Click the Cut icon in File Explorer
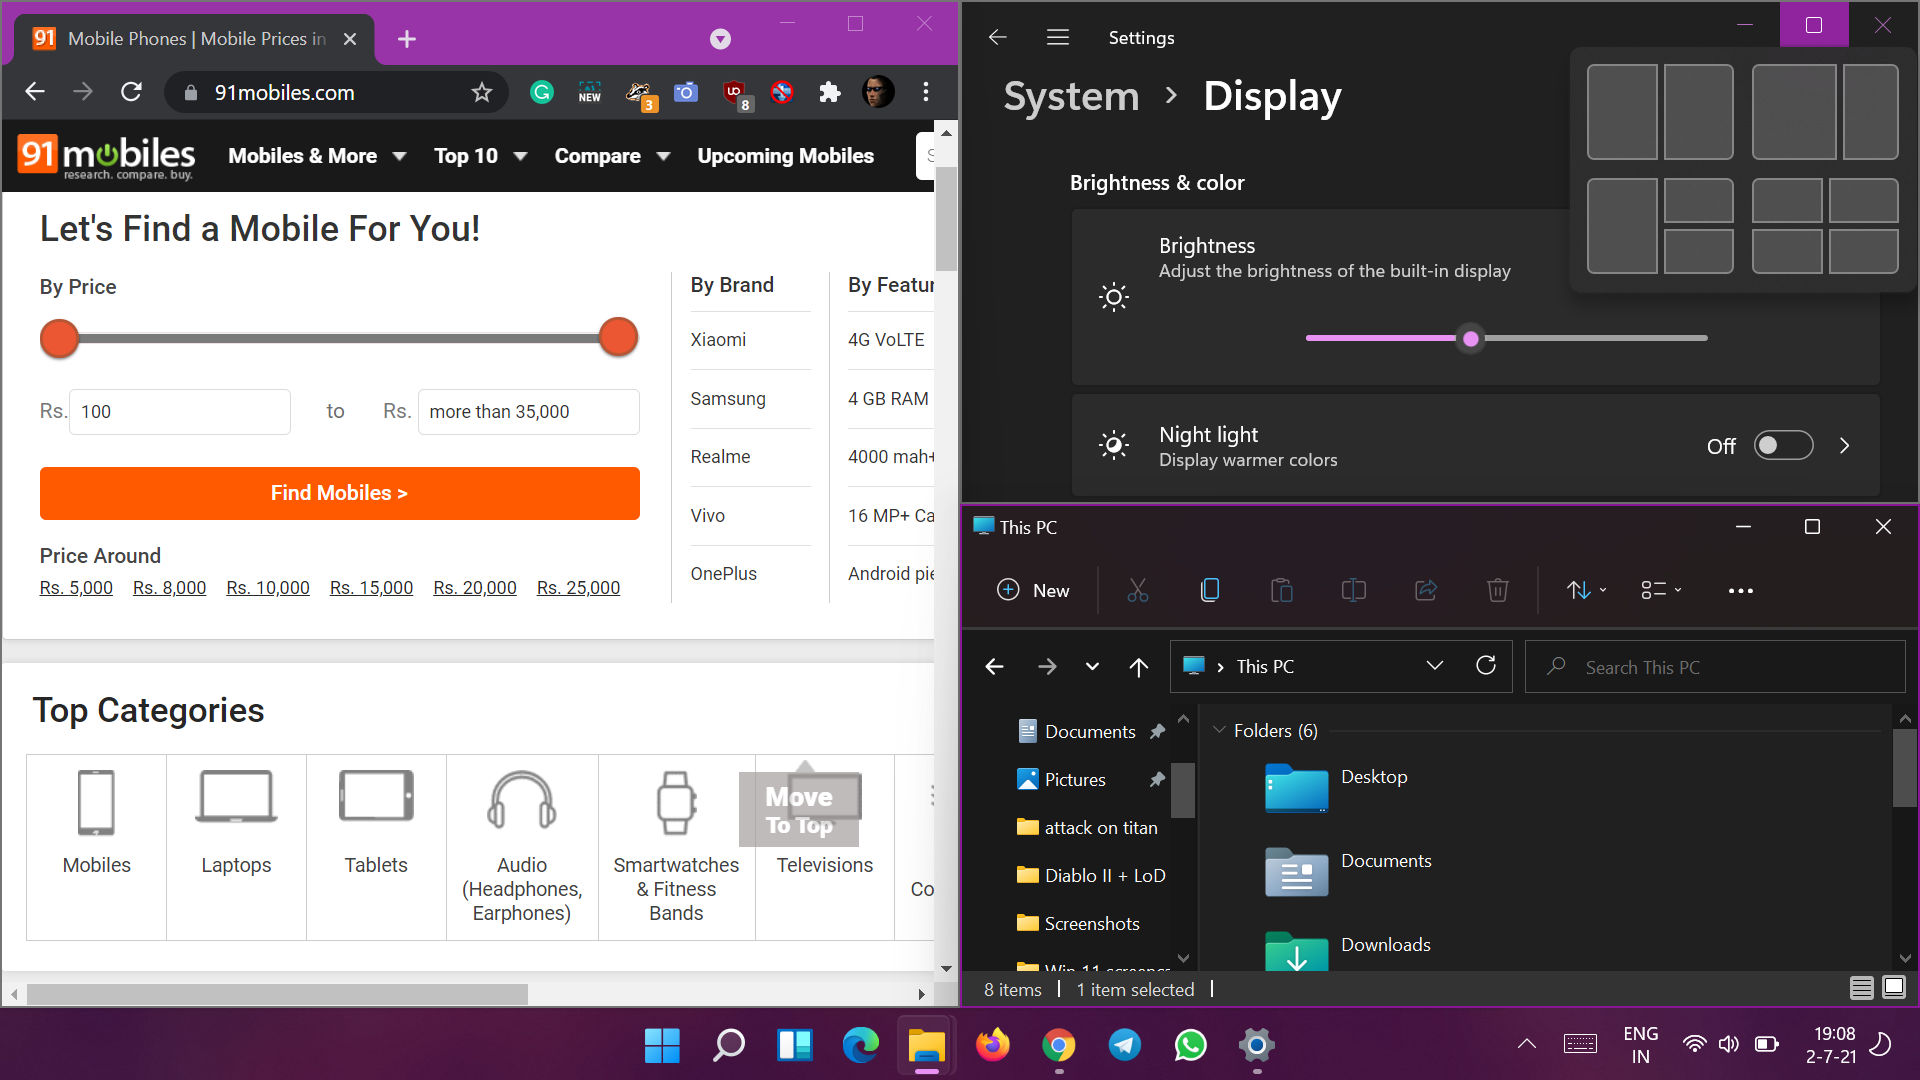 1137,590
